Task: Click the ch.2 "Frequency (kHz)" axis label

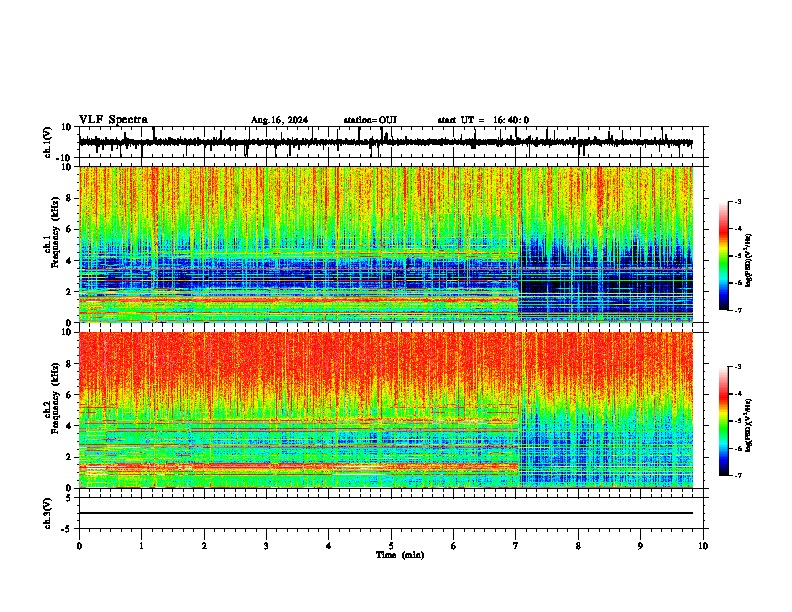Action: click(54, 398)
